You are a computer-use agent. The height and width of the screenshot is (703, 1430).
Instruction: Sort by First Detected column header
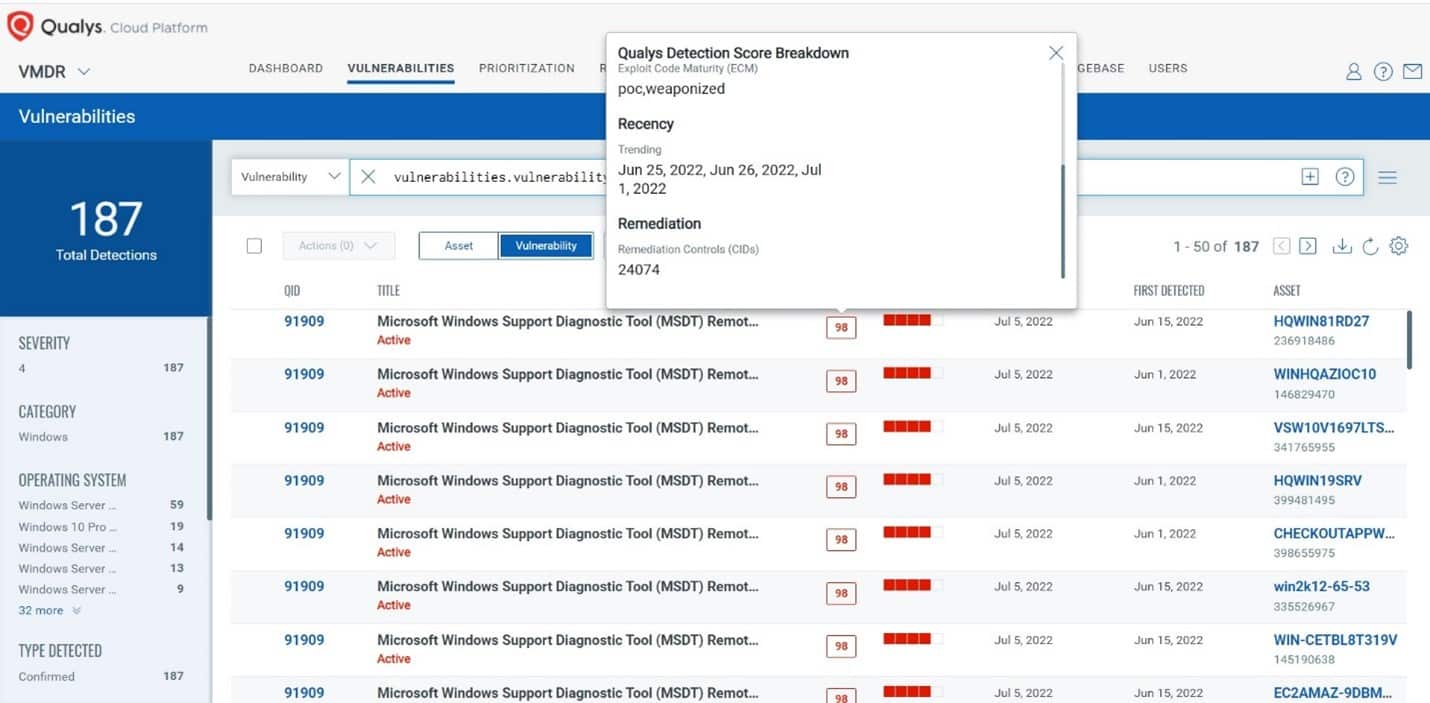pos(1168,291)
